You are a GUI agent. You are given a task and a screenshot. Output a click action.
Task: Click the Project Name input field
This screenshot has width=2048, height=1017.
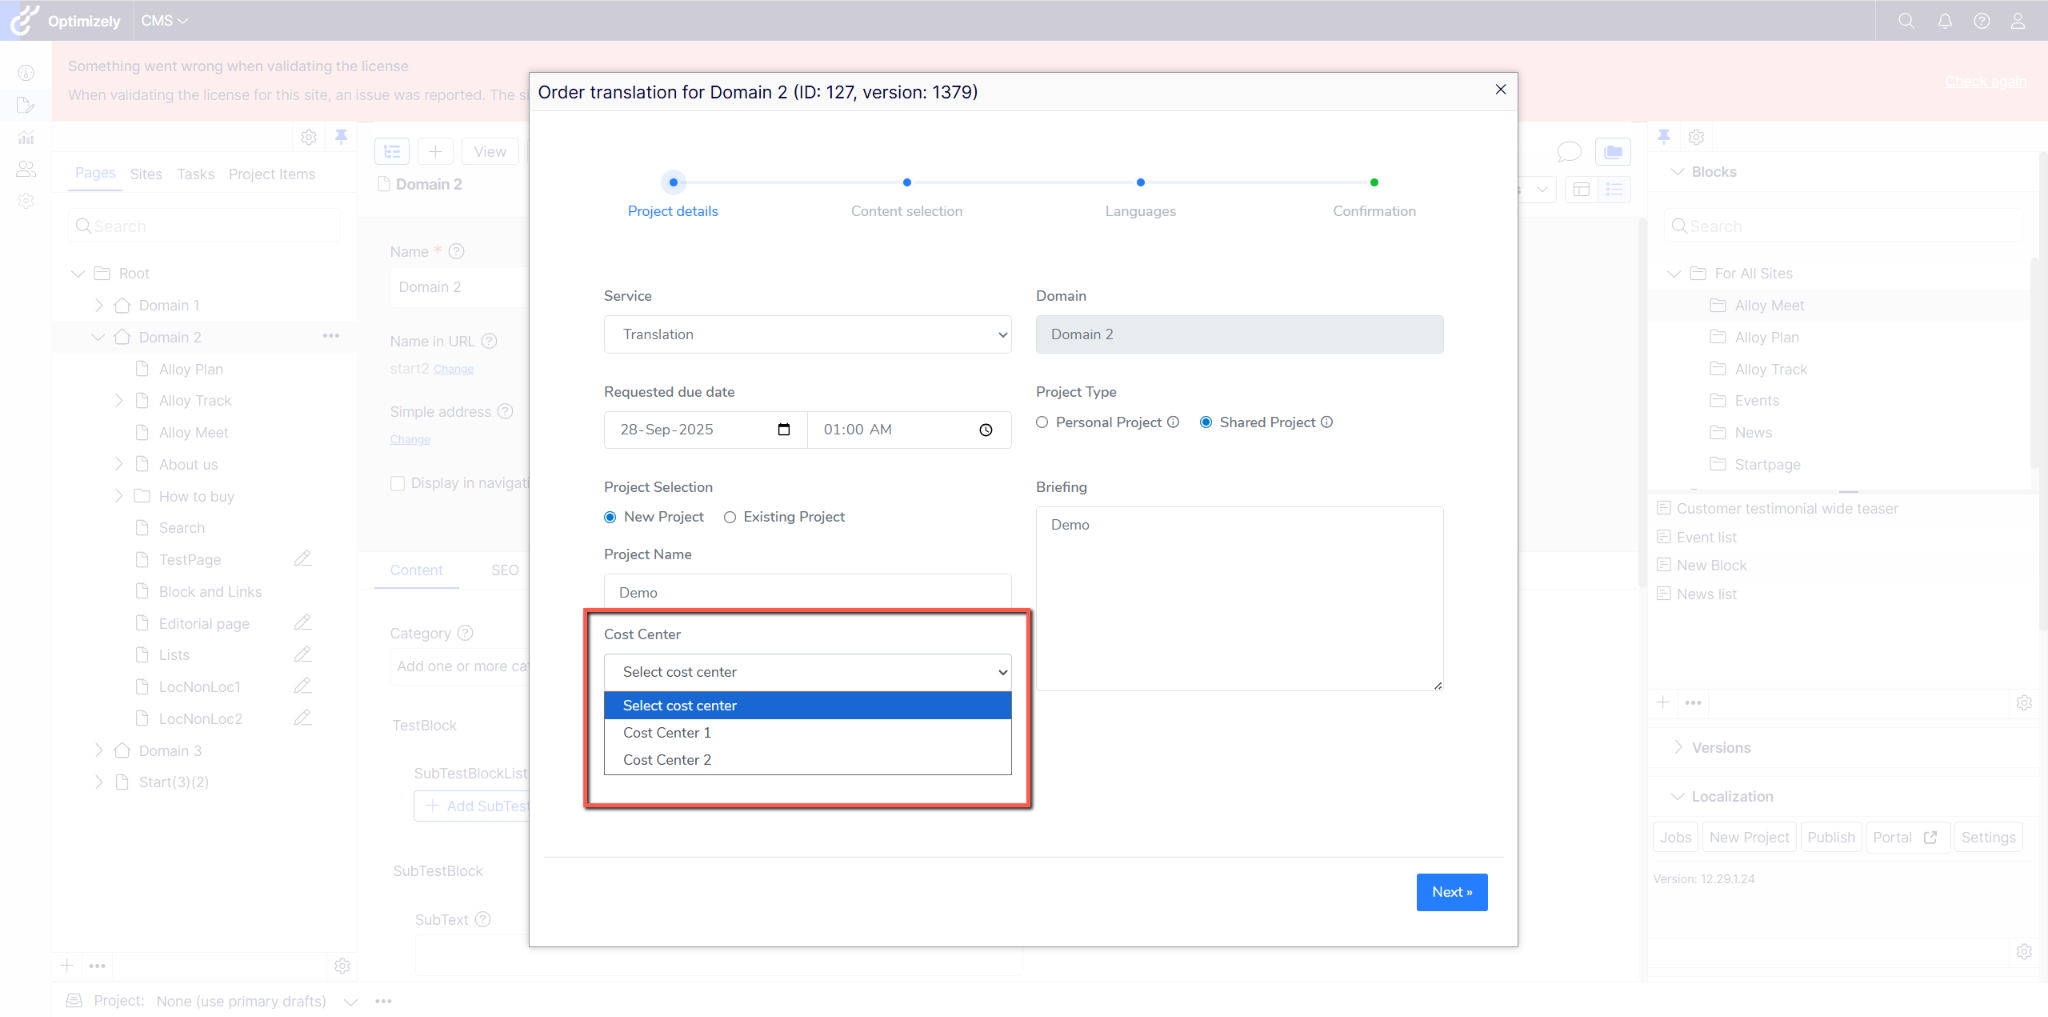click(808, 592)
